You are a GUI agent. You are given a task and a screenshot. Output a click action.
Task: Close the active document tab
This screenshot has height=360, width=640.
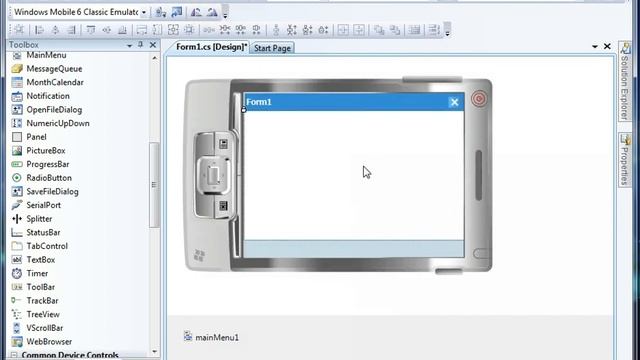pyautogui.click(x=607, y=47)
